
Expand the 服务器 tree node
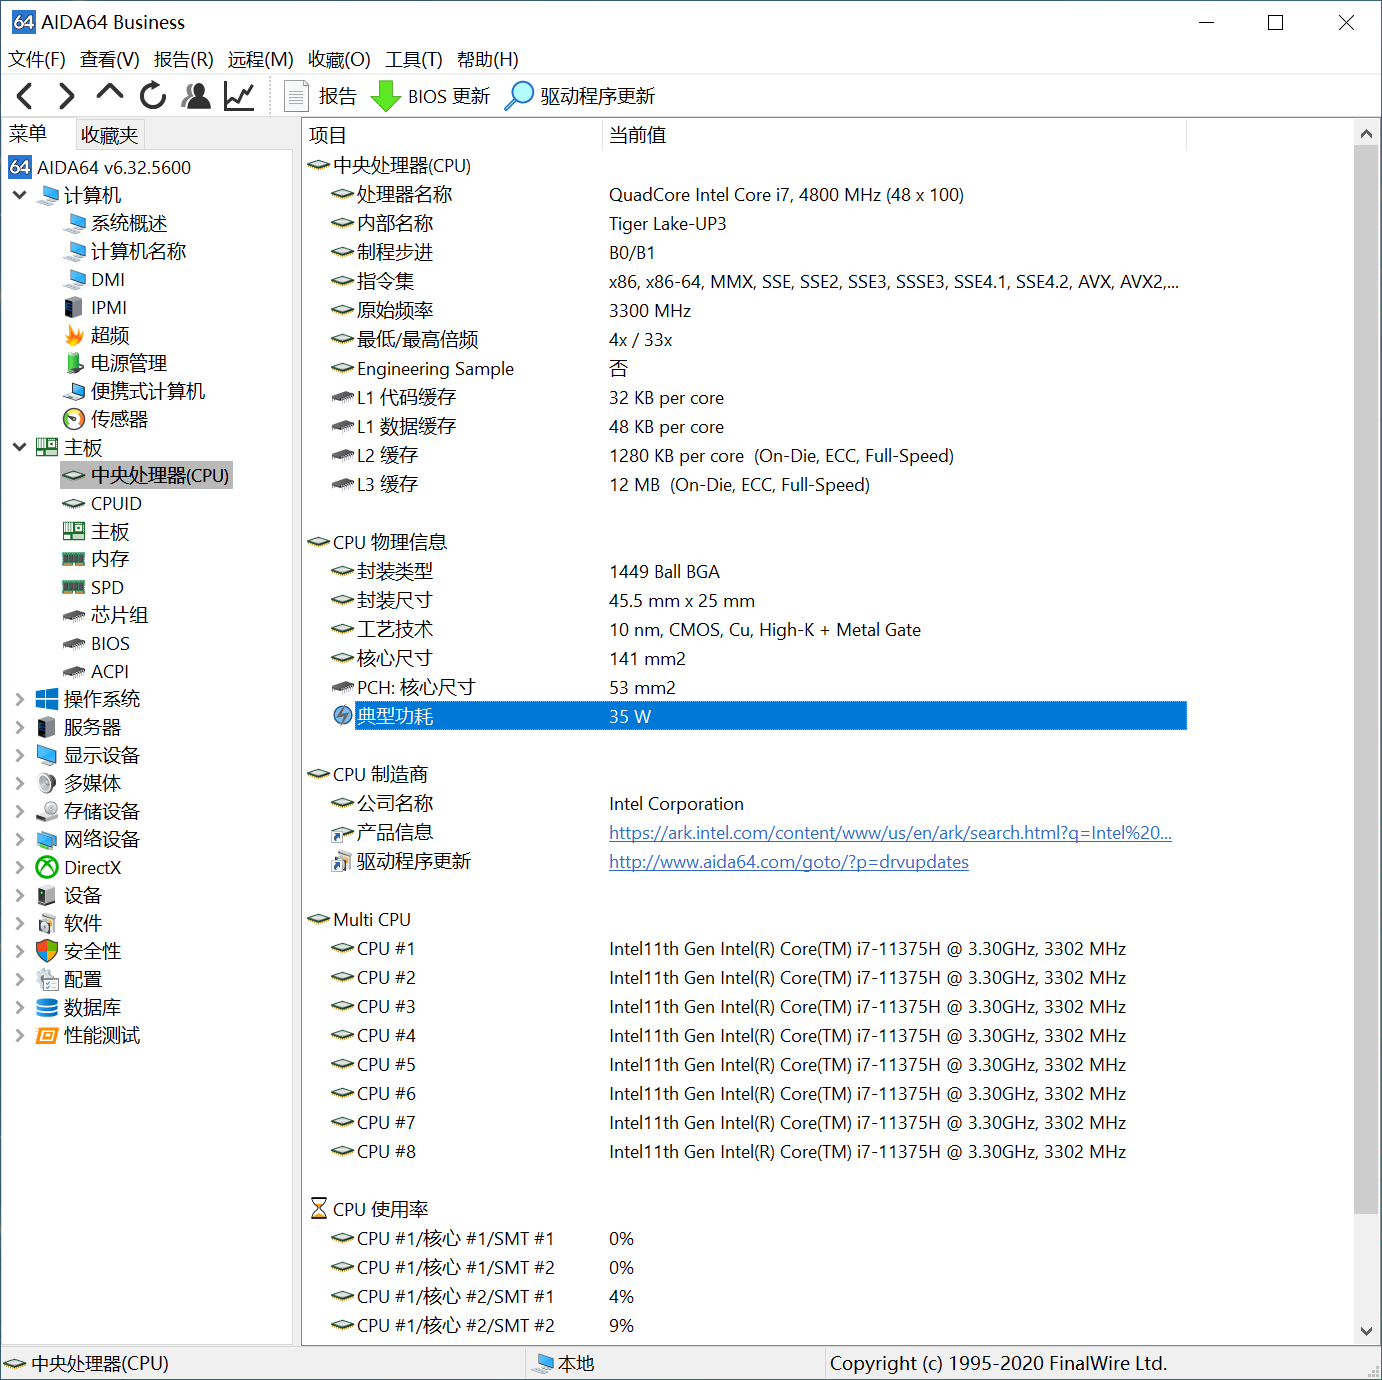pos(19,727)
